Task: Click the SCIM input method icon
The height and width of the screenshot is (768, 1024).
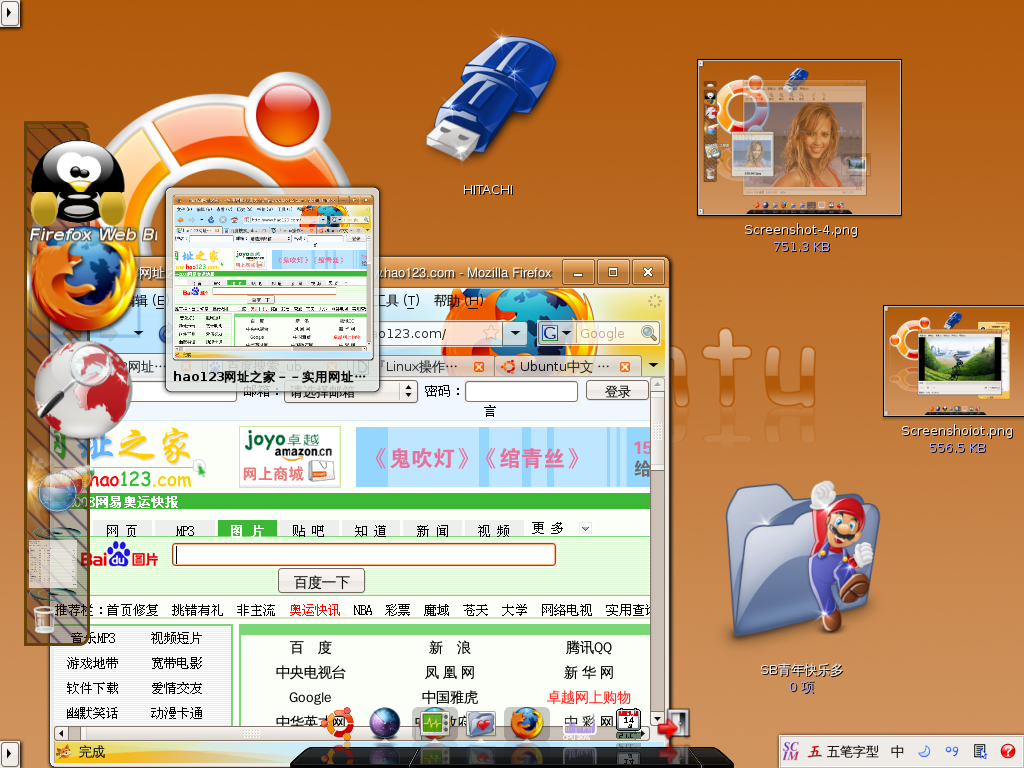Action: tap(791, 752)
